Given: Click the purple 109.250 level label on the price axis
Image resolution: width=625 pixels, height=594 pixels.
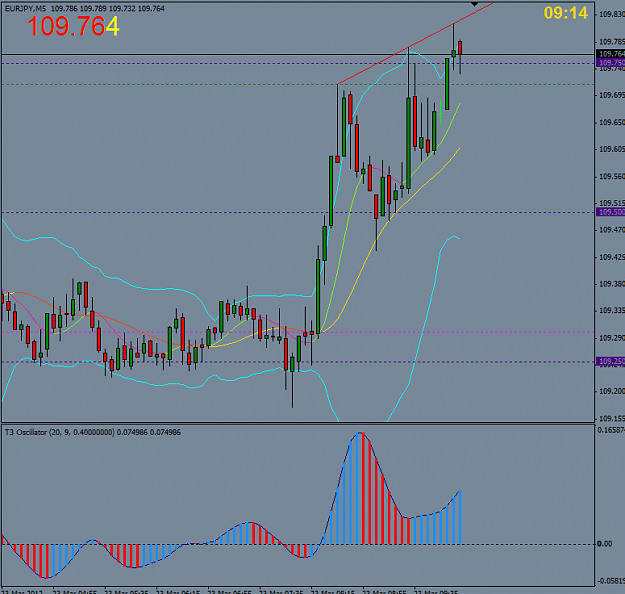Looking at the screenshot, I should (610, 361).
